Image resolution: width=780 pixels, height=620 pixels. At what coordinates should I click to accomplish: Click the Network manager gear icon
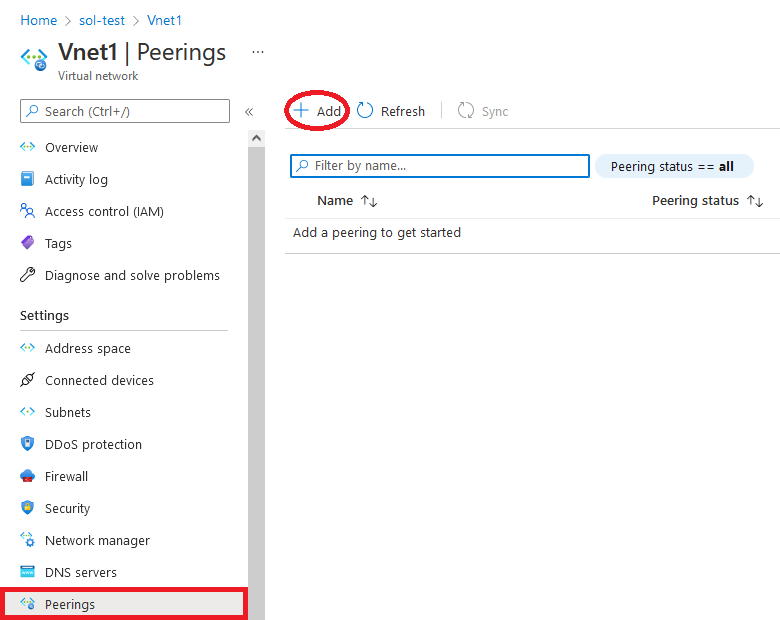click(27, 539)
